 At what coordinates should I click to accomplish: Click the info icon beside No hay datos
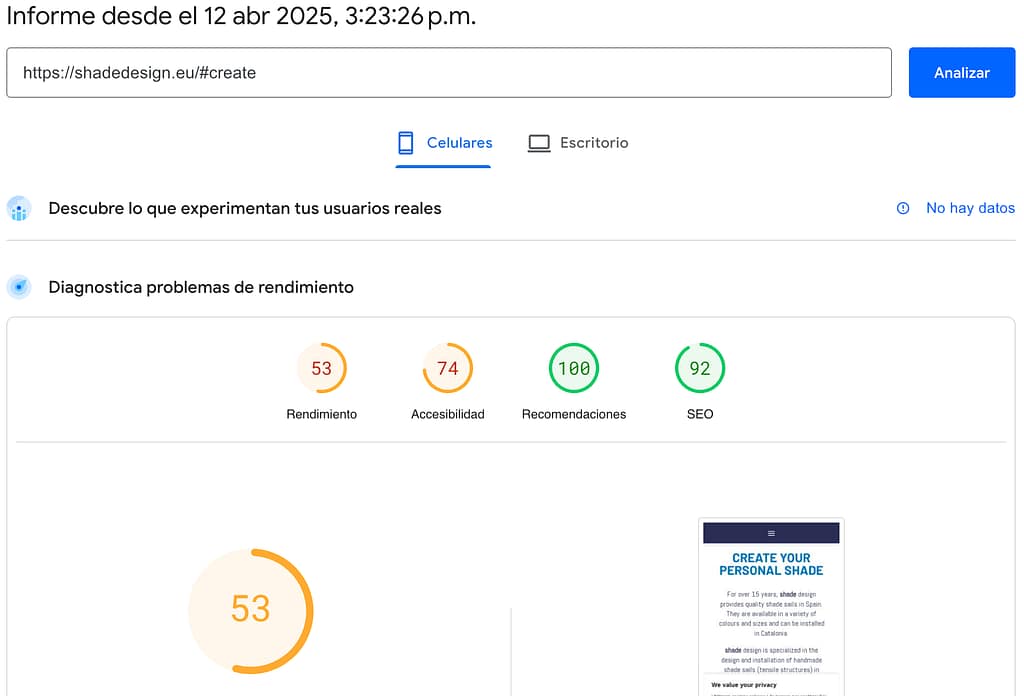903,208
